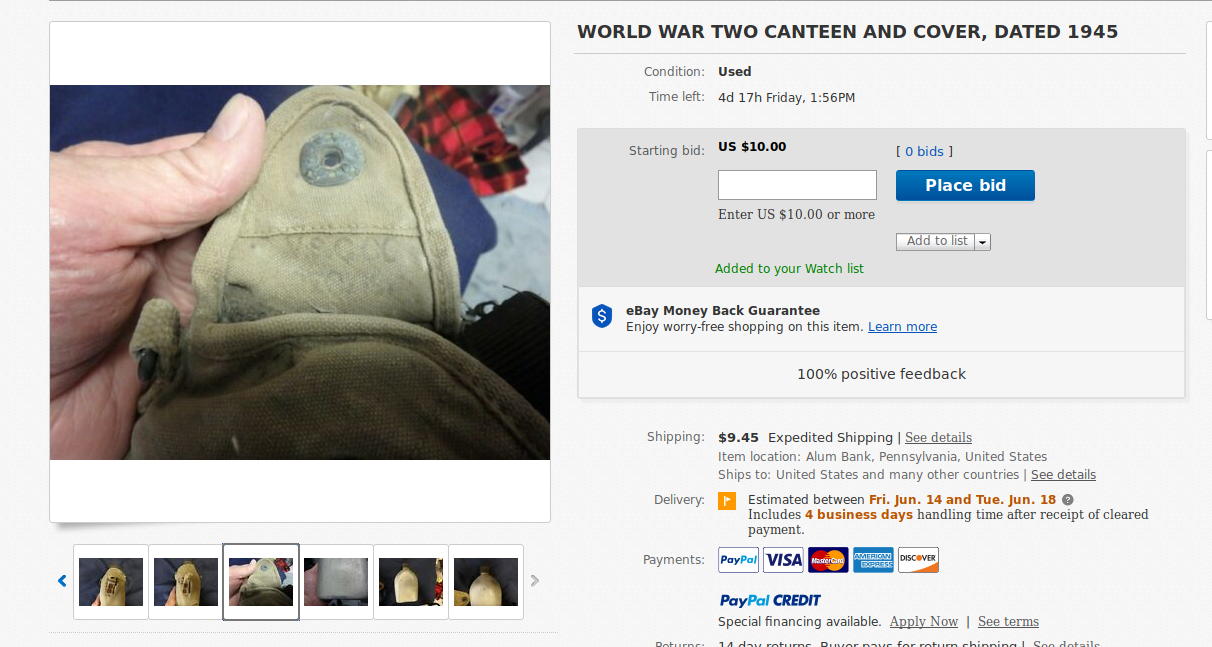Click the Add to list button
Viewport: 1212px width, 647px height.
936,241
